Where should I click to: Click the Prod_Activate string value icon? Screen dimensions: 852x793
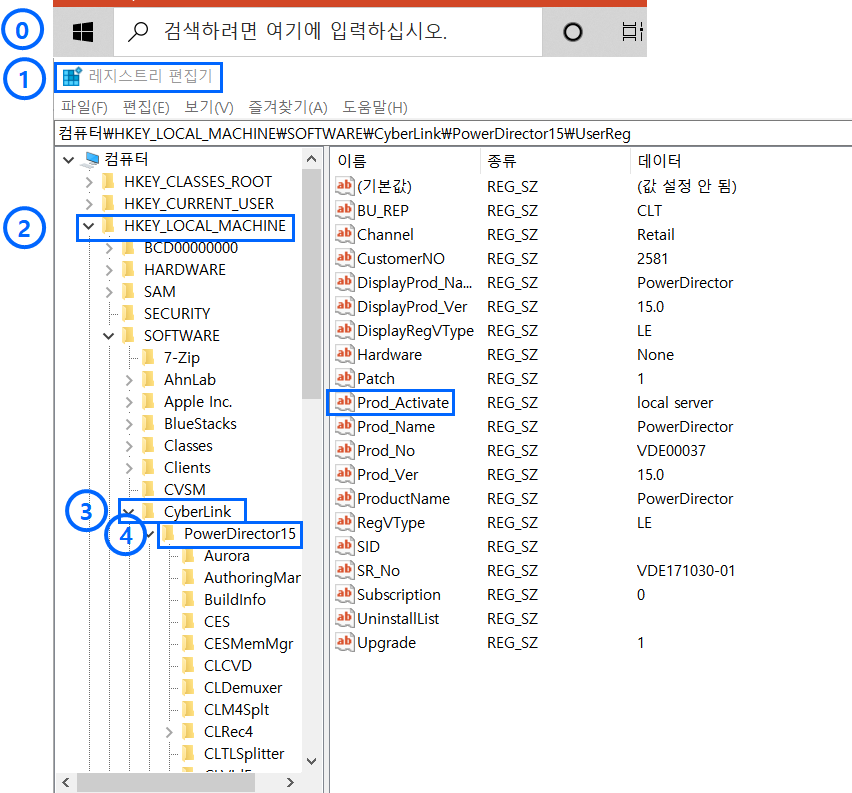344,402
